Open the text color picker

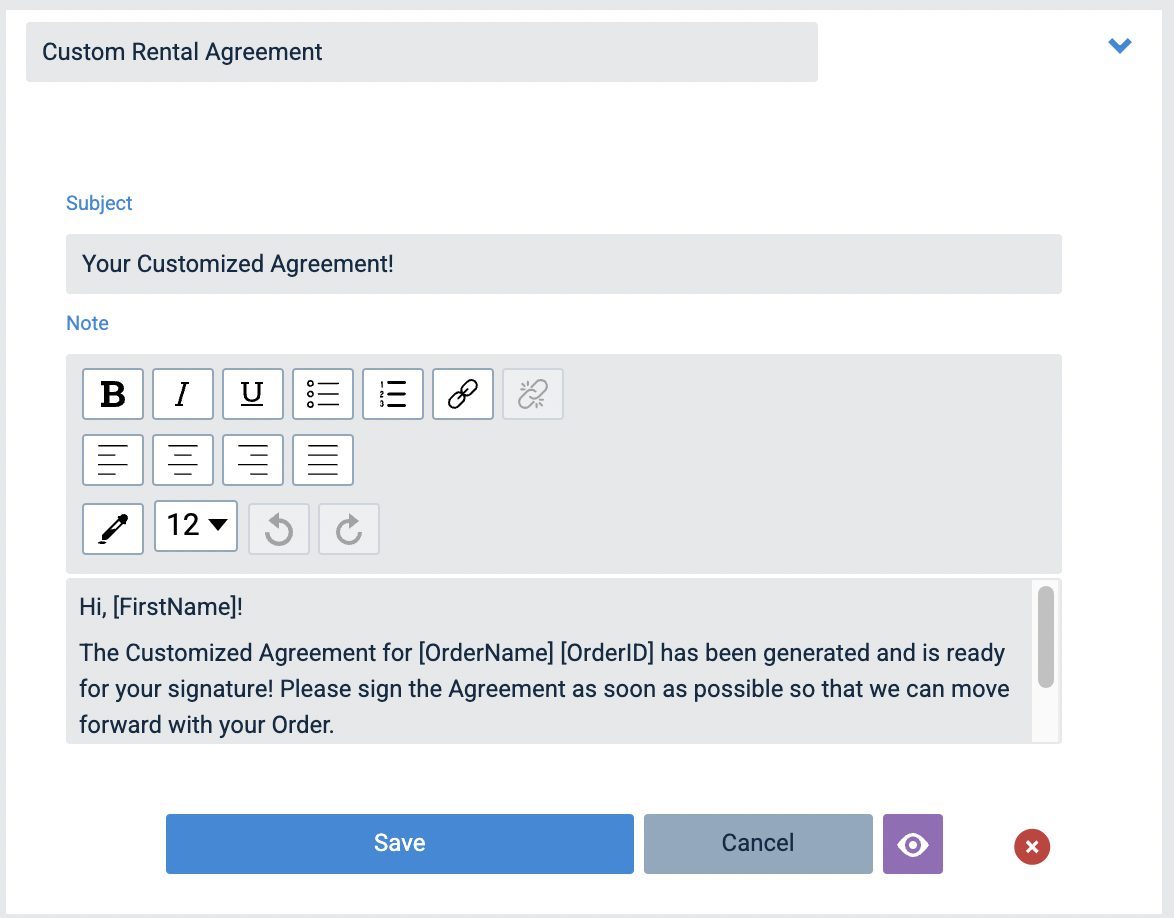[113, 528]
